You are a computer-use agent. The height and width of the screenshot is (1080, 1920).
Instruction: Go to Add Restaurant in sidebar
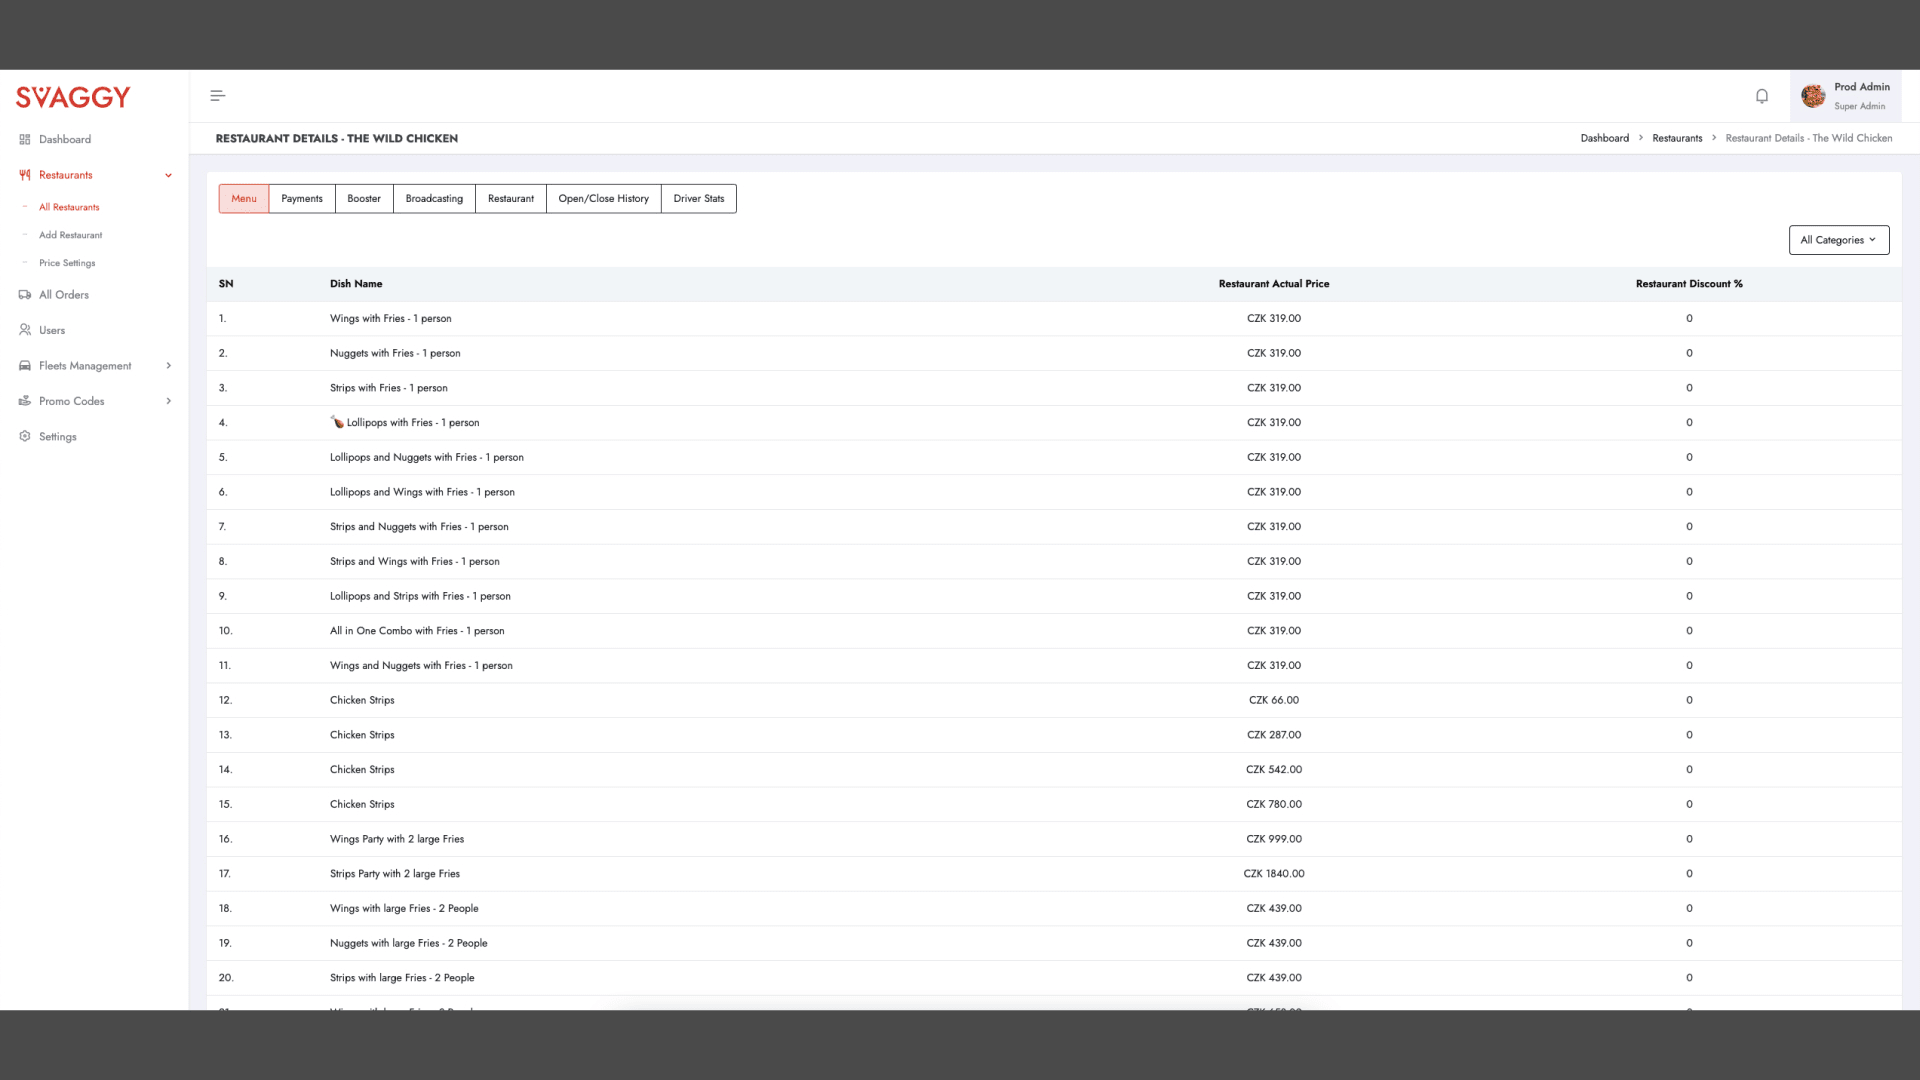pyautogui.click(x=70, y=235)
